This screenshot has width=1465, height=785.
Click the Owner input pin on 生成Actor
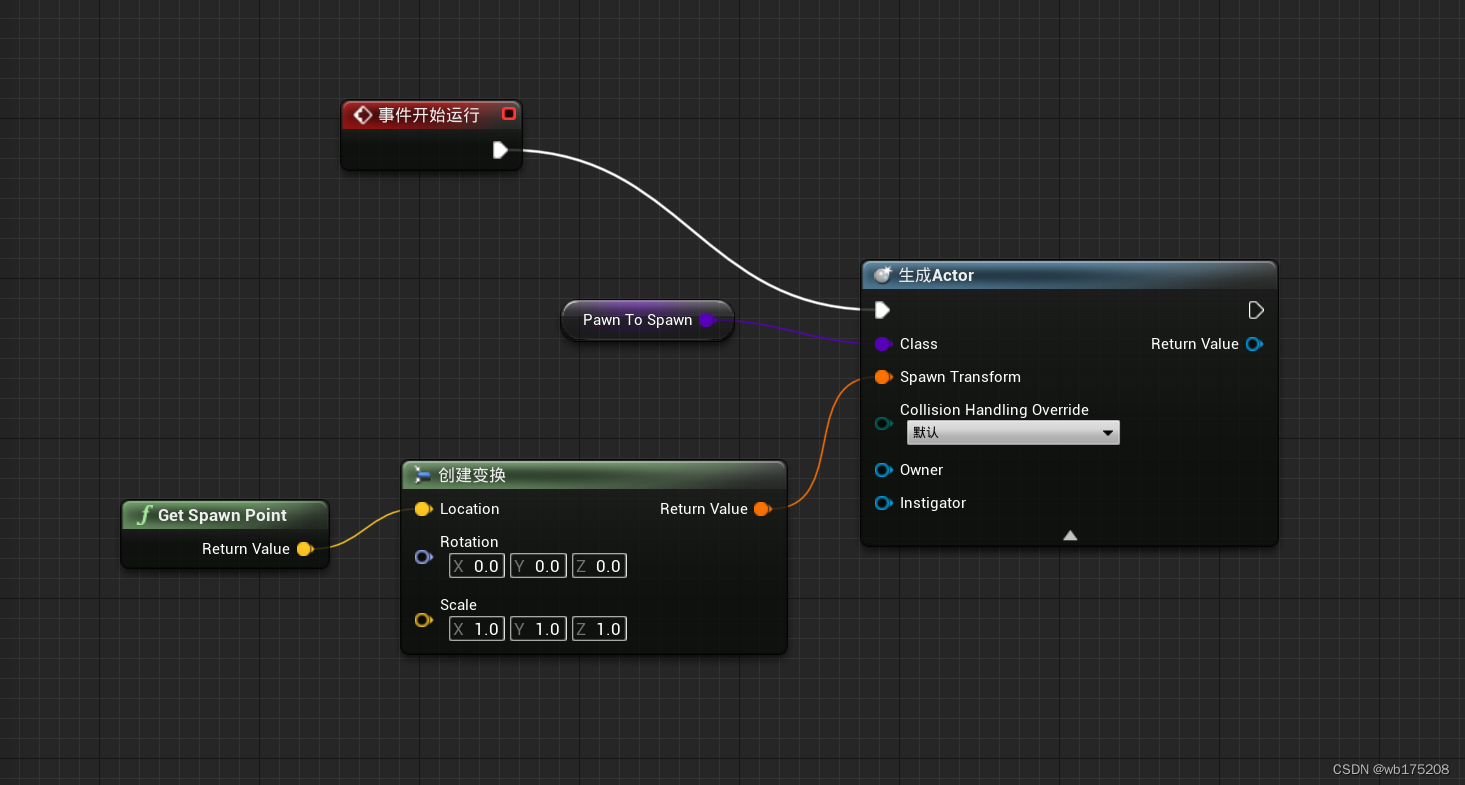(883, 470)
